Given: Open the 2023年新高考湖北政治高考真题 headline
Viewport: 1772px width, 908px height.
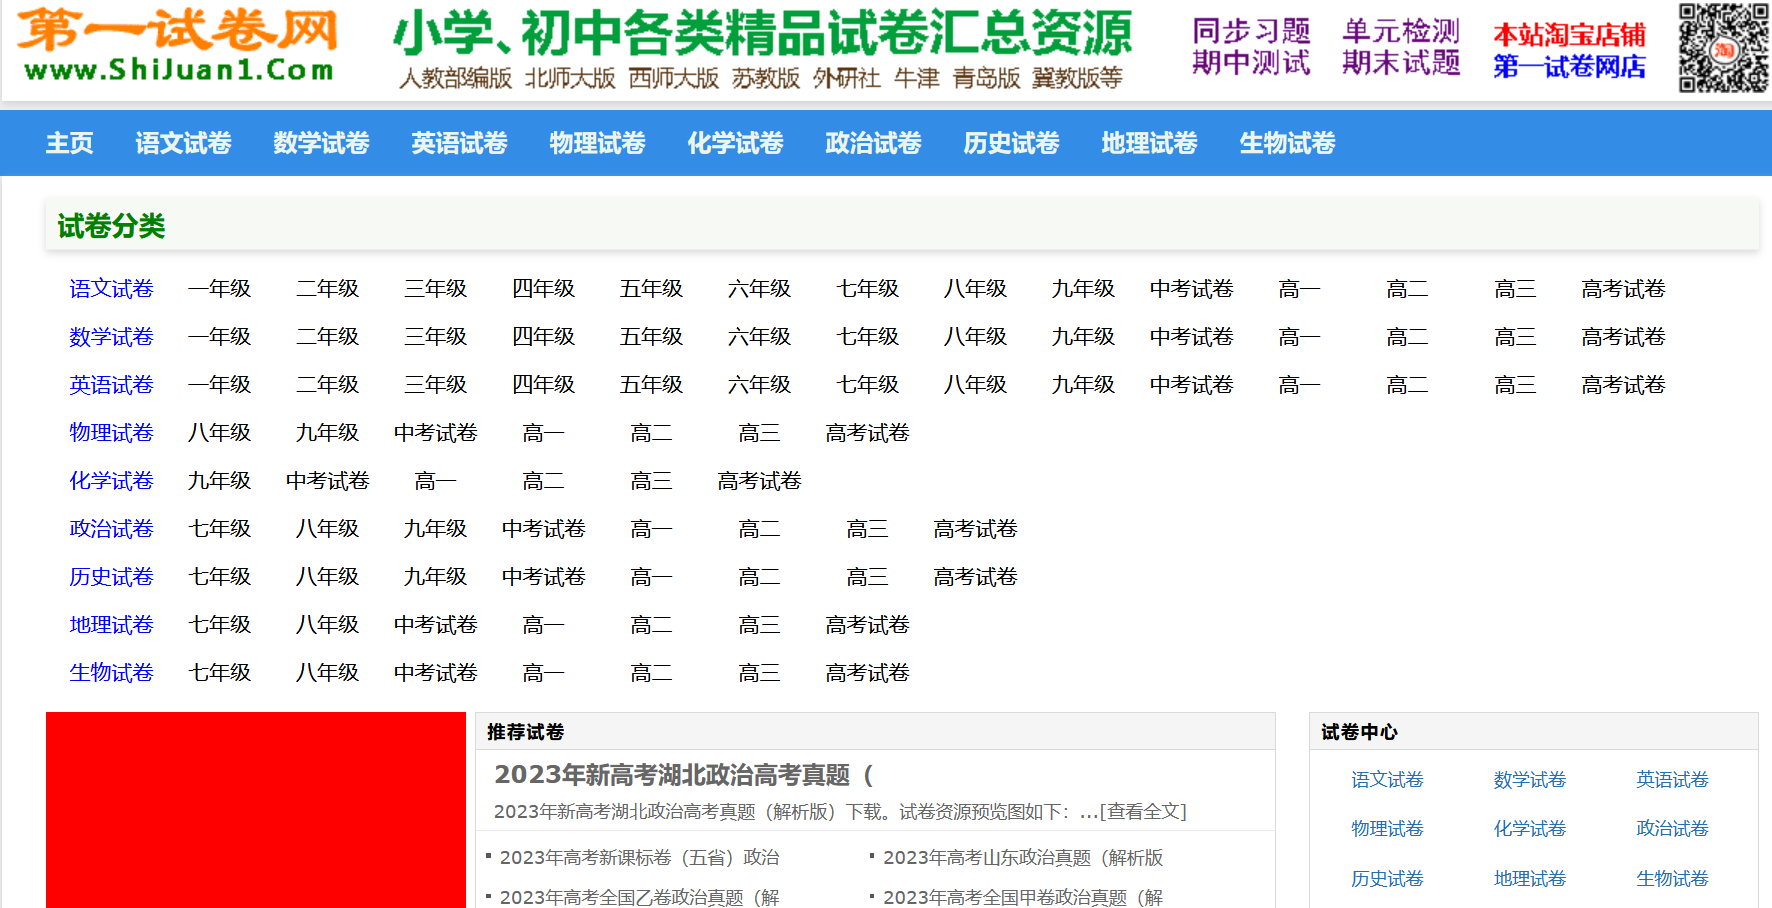Looking at the screenshot, I should tap(683, 775).
